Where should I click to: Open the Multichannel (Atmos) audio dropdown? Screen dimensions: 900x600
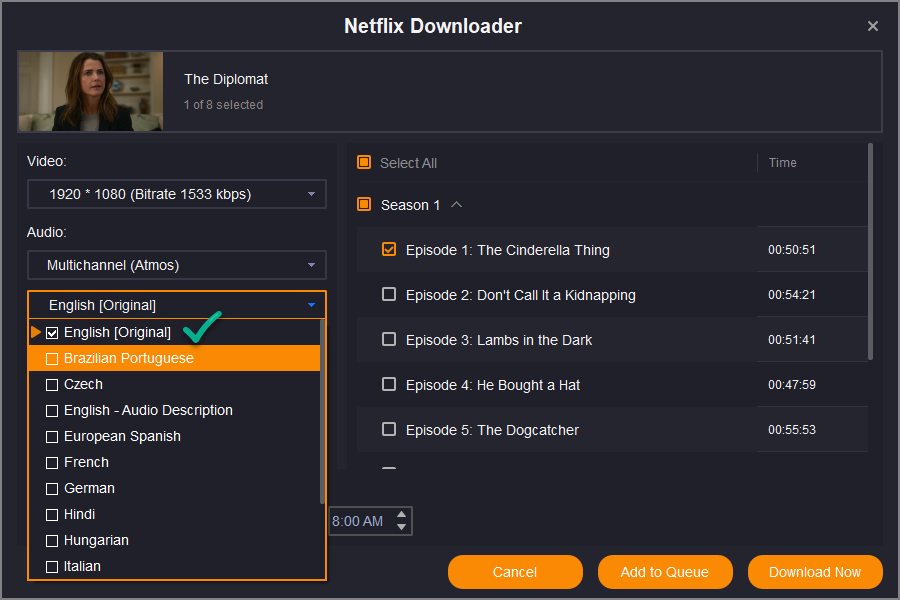click(x=177, y=265)
